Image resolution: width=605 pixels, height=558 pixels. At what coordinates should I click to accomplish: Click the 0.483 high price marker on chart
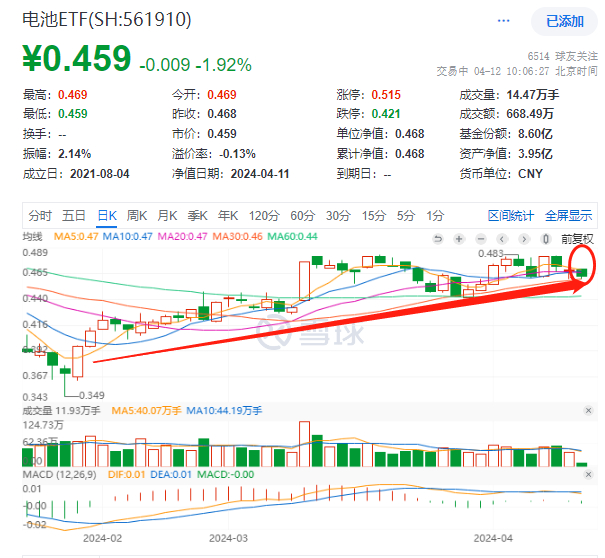click(491, 254)
